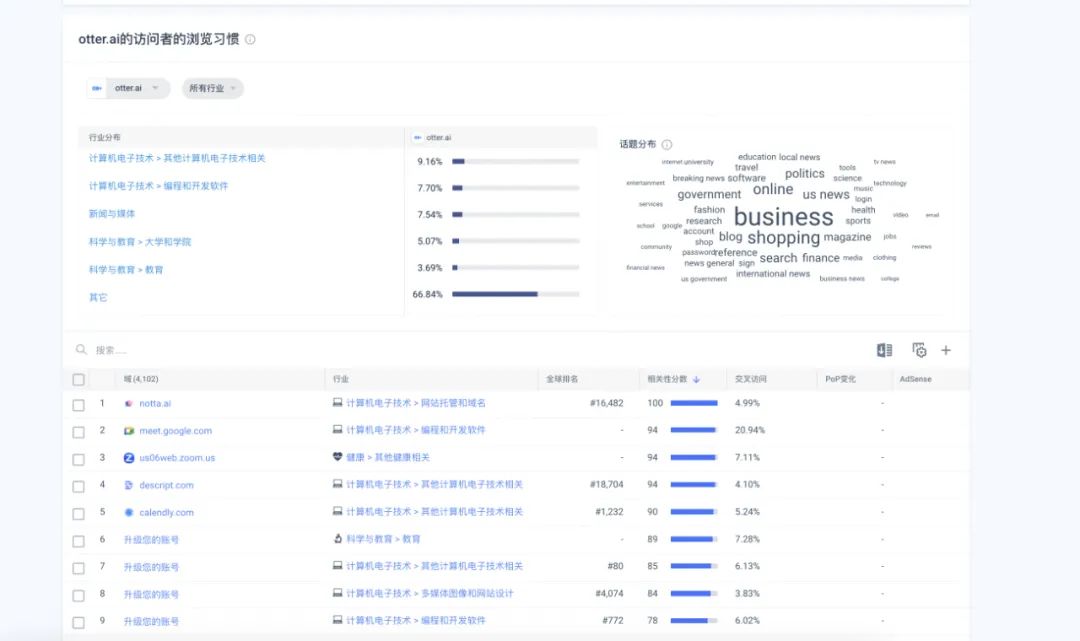The height and width of the screenshot is (641, 1080).
Task: Open the otter.ai site dropdown
Action: 128,88
